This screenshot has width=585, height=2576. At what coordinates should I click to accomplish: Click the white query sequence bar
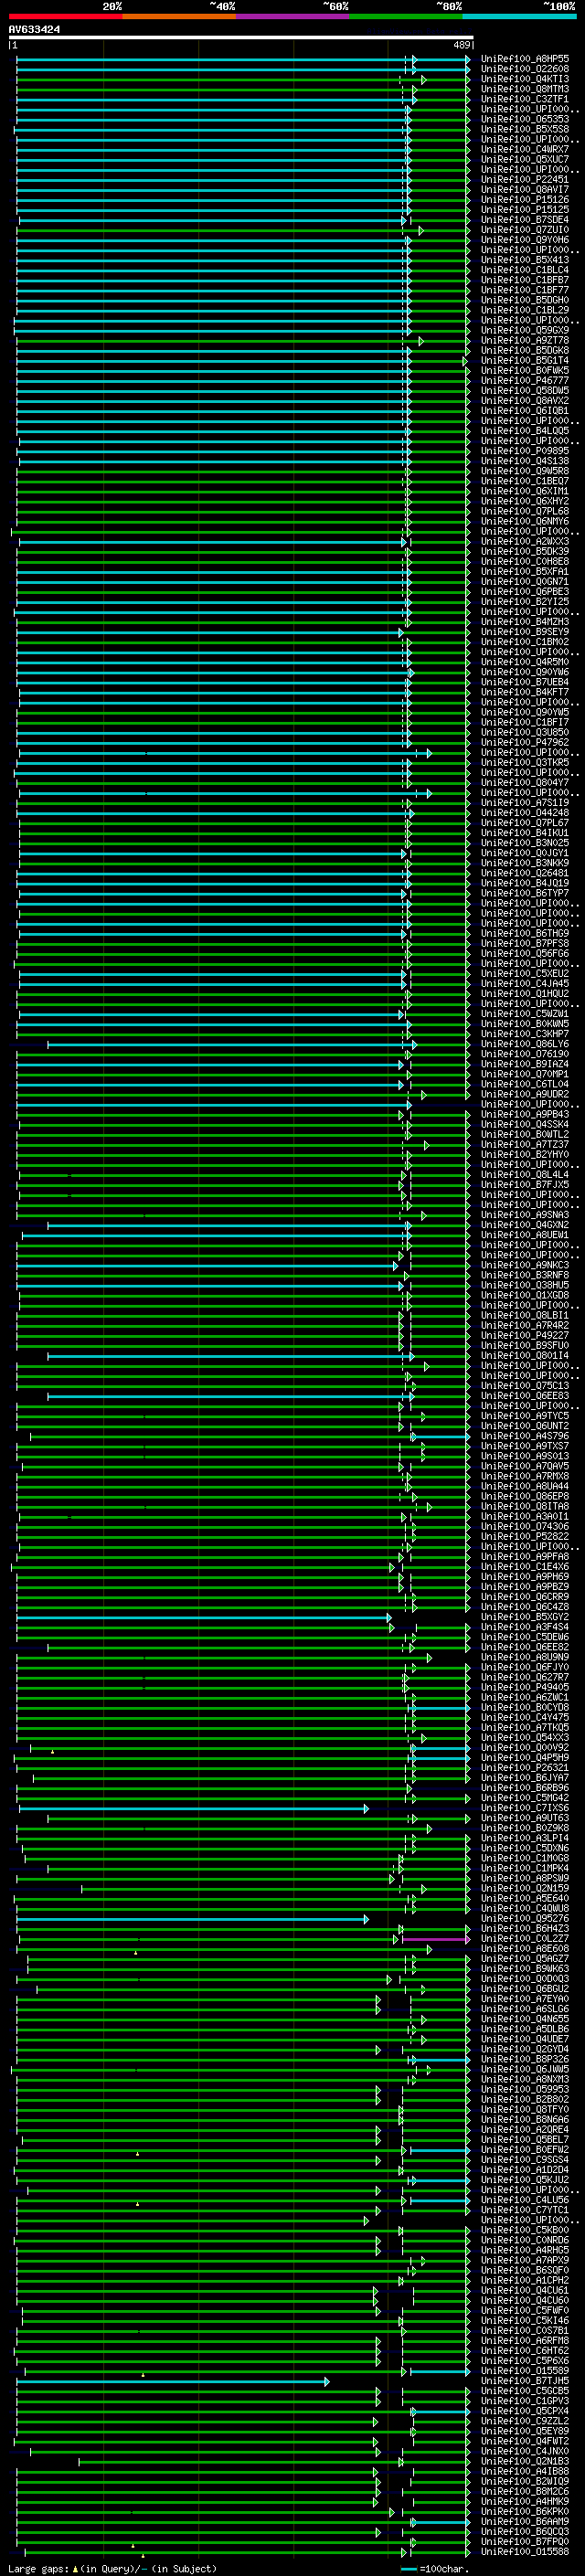241,37
